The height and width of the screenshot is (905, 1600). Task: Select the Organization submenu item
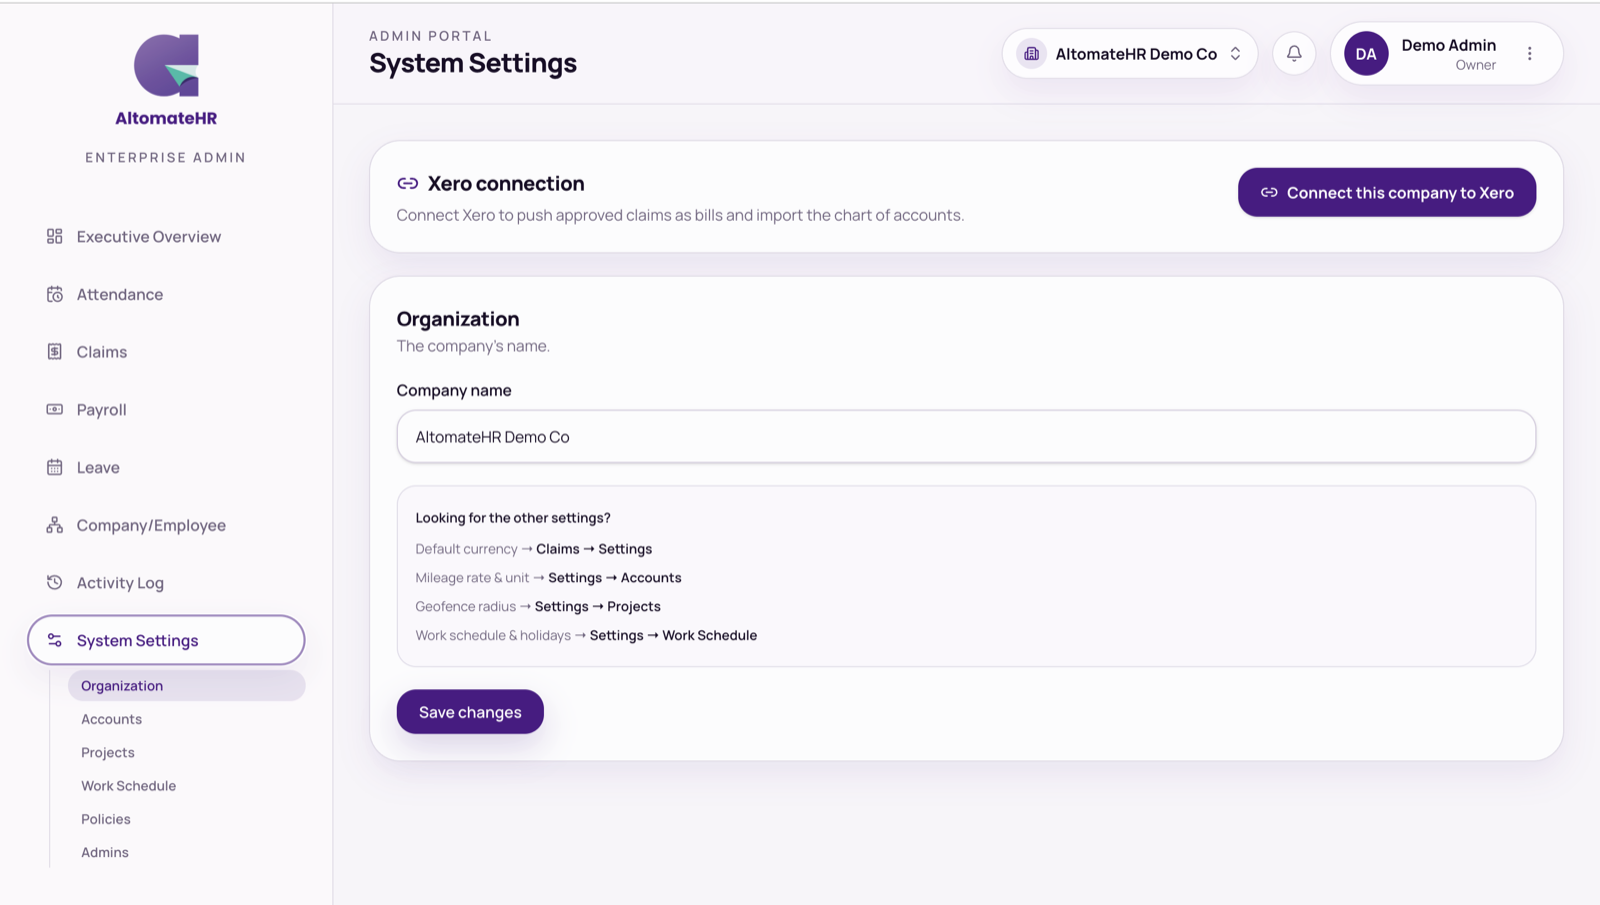pos(186,686)
